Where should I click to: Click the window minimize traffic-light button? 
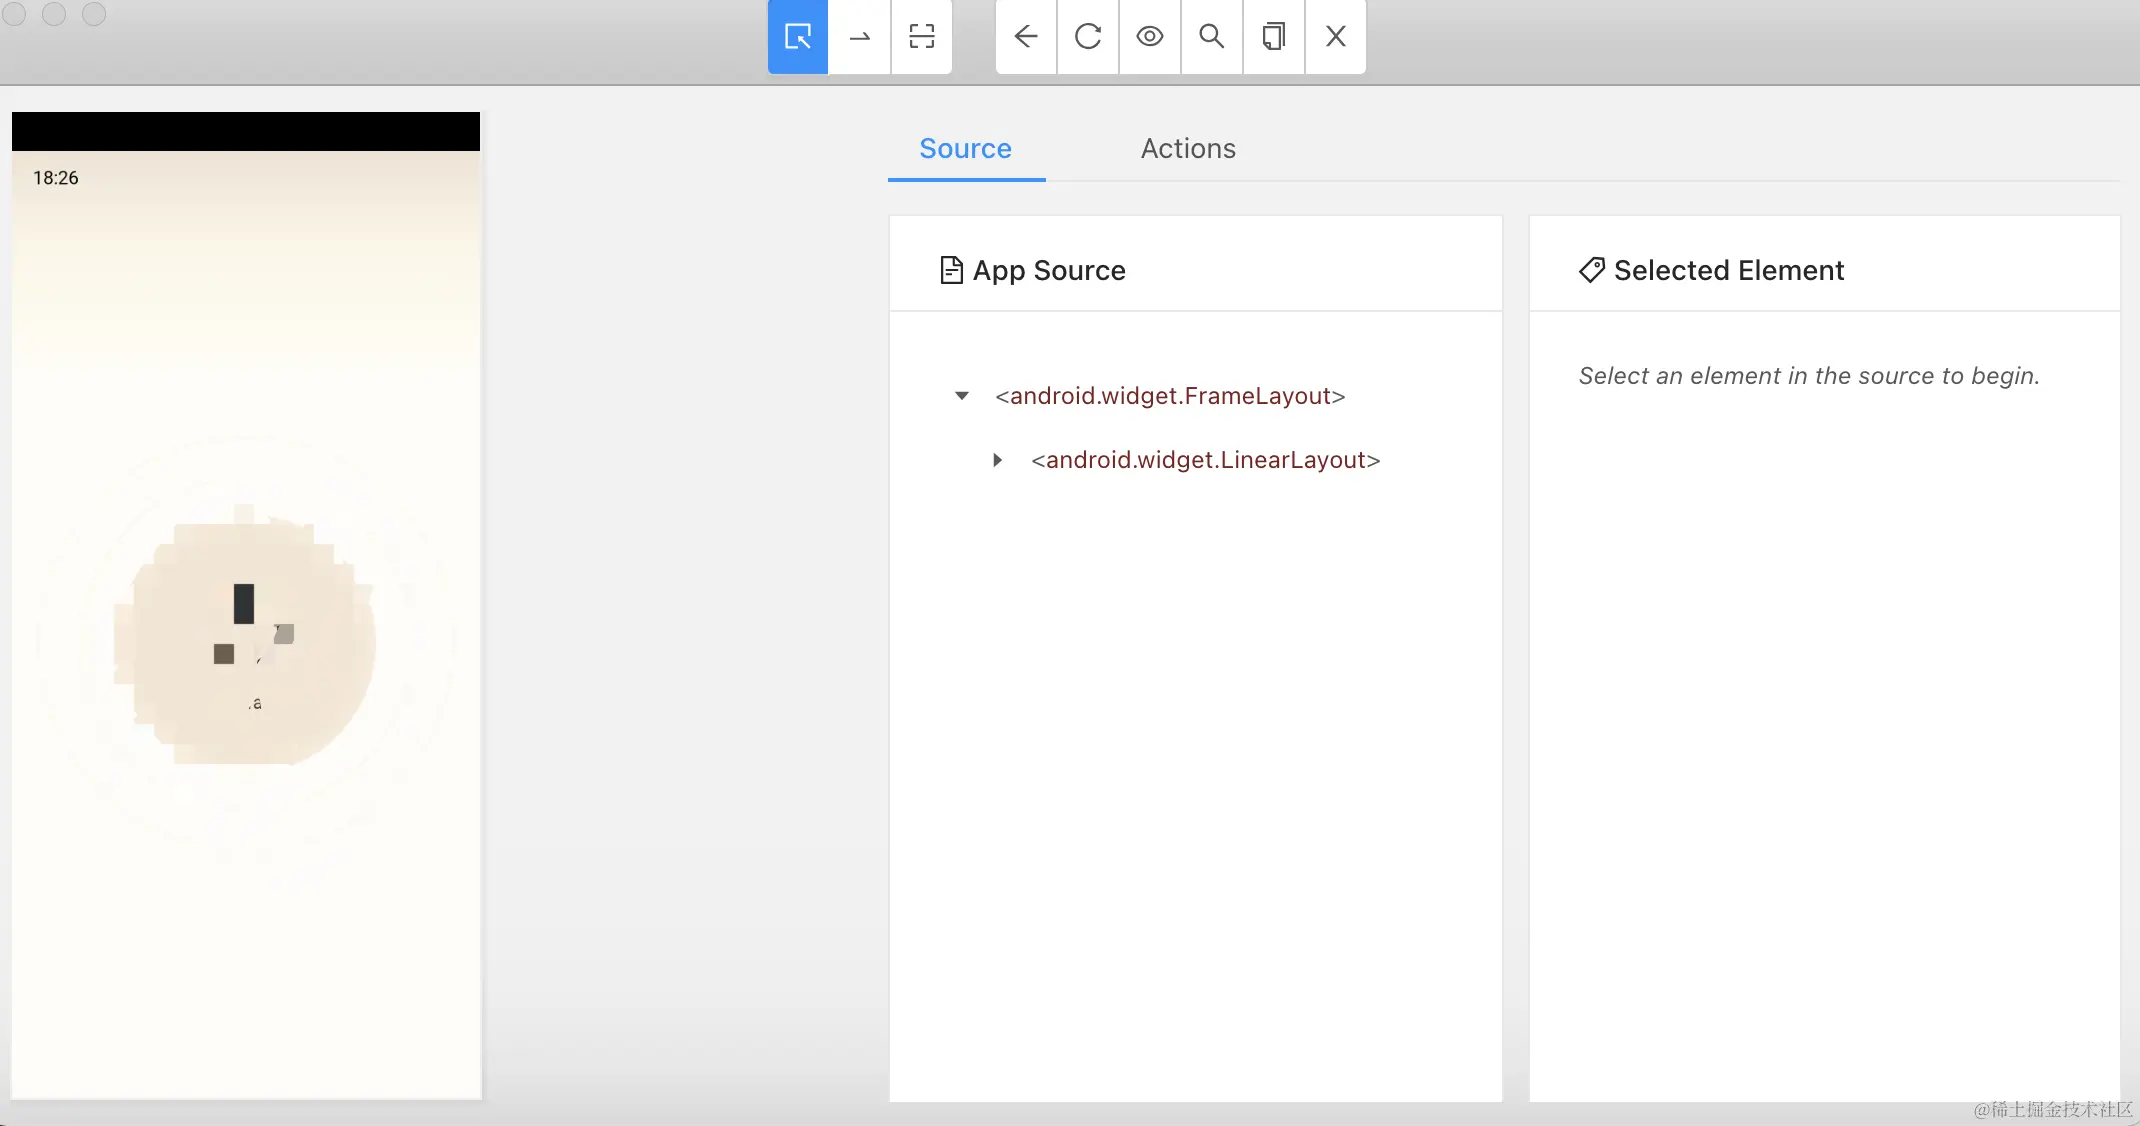pyautogui.click(x=54, y=13)
